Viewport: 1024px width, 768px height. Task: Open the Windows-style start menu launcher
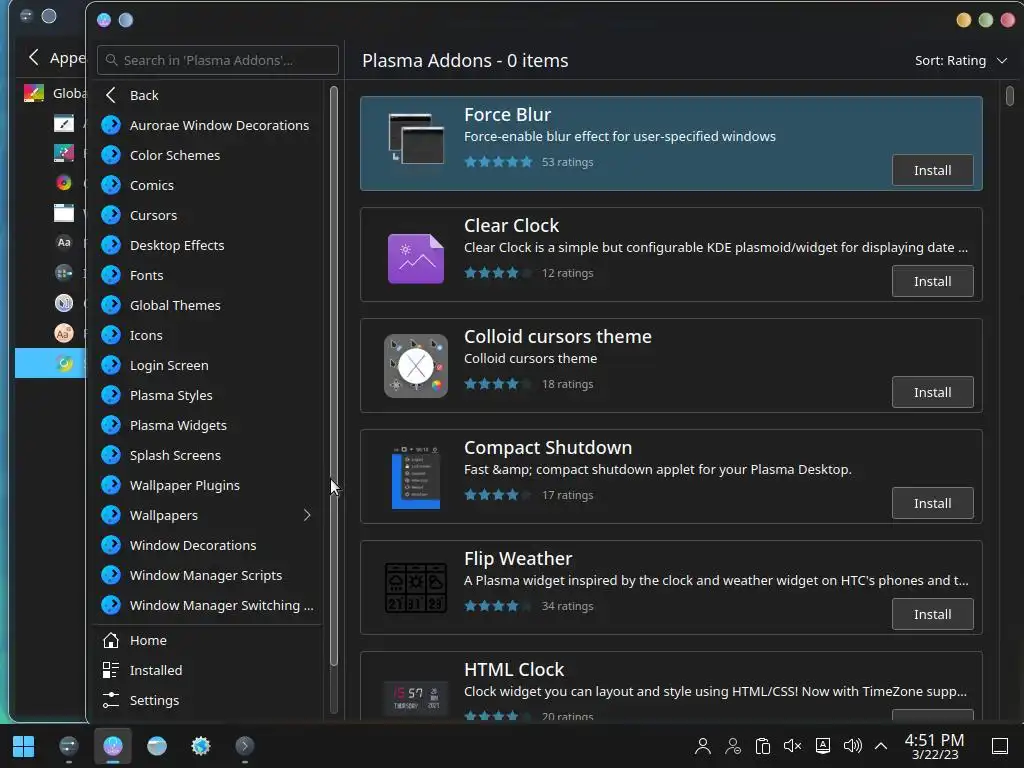pos(24,746)
